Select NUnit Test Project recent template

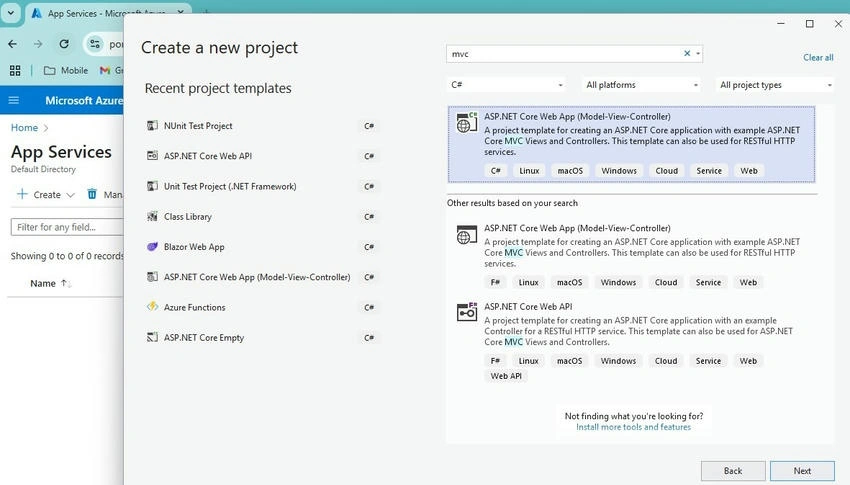[x=262, y=126]
